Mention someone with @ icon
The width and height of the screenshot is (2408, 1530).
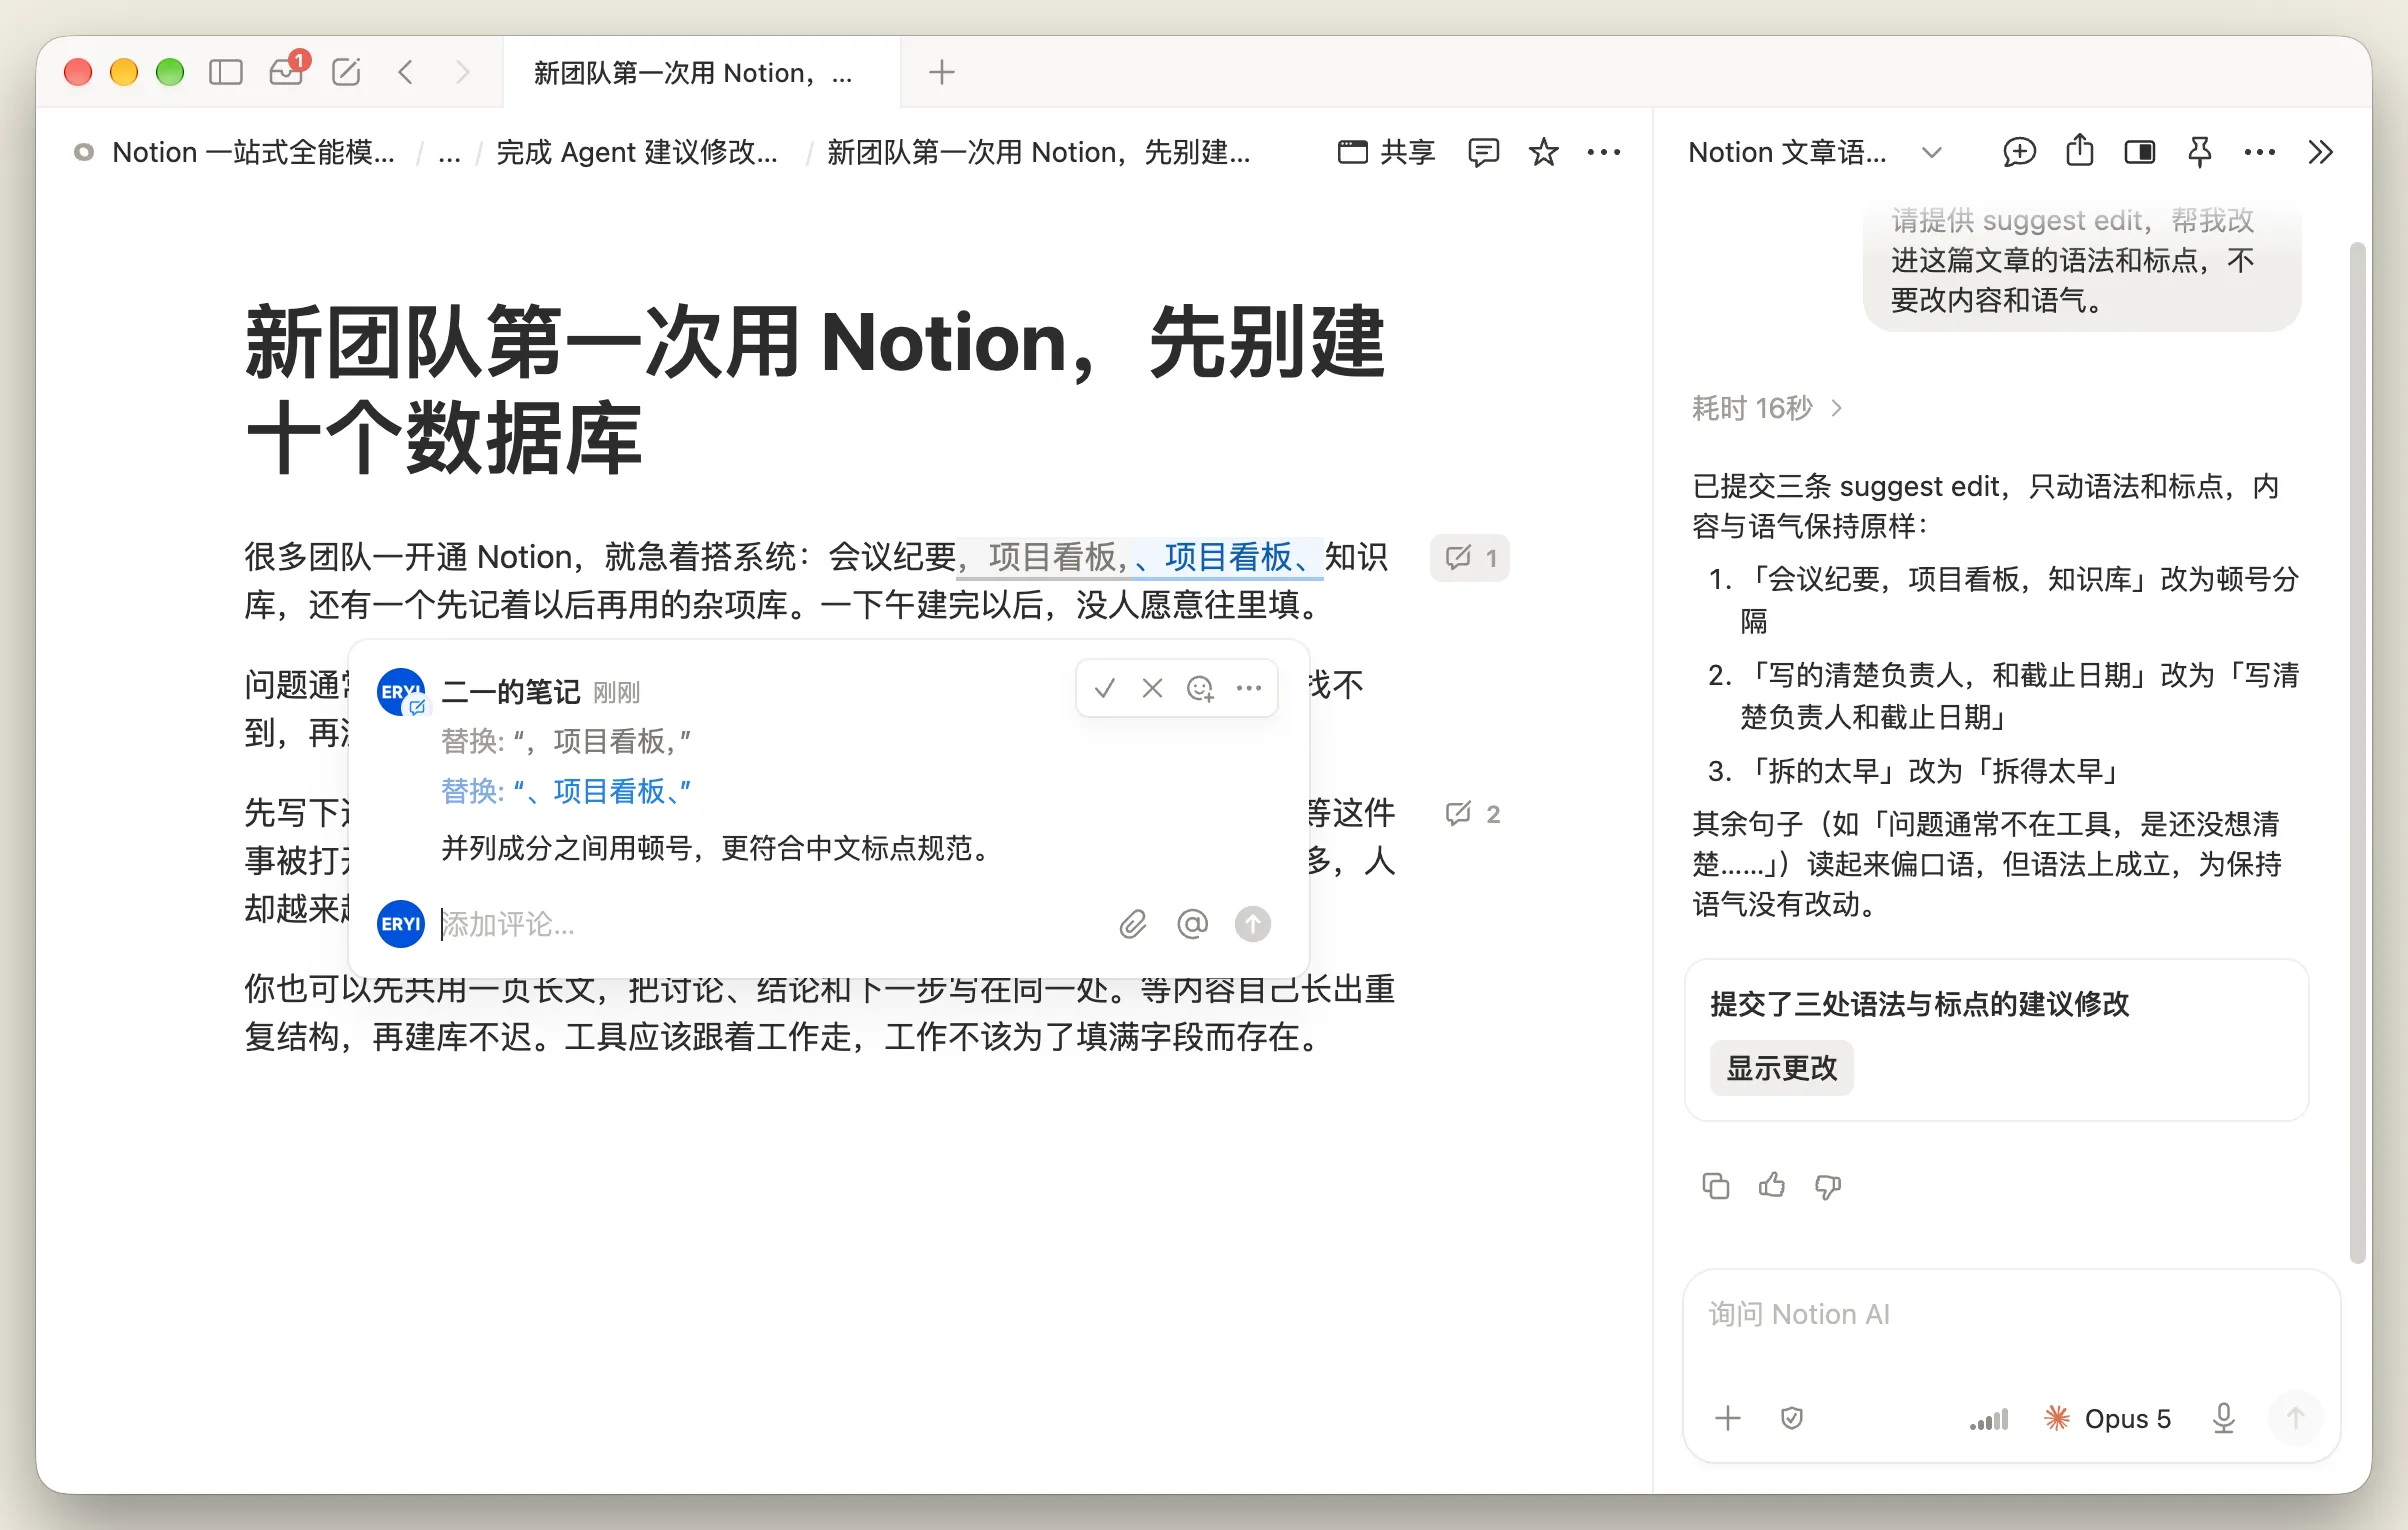coord(1193,924)
